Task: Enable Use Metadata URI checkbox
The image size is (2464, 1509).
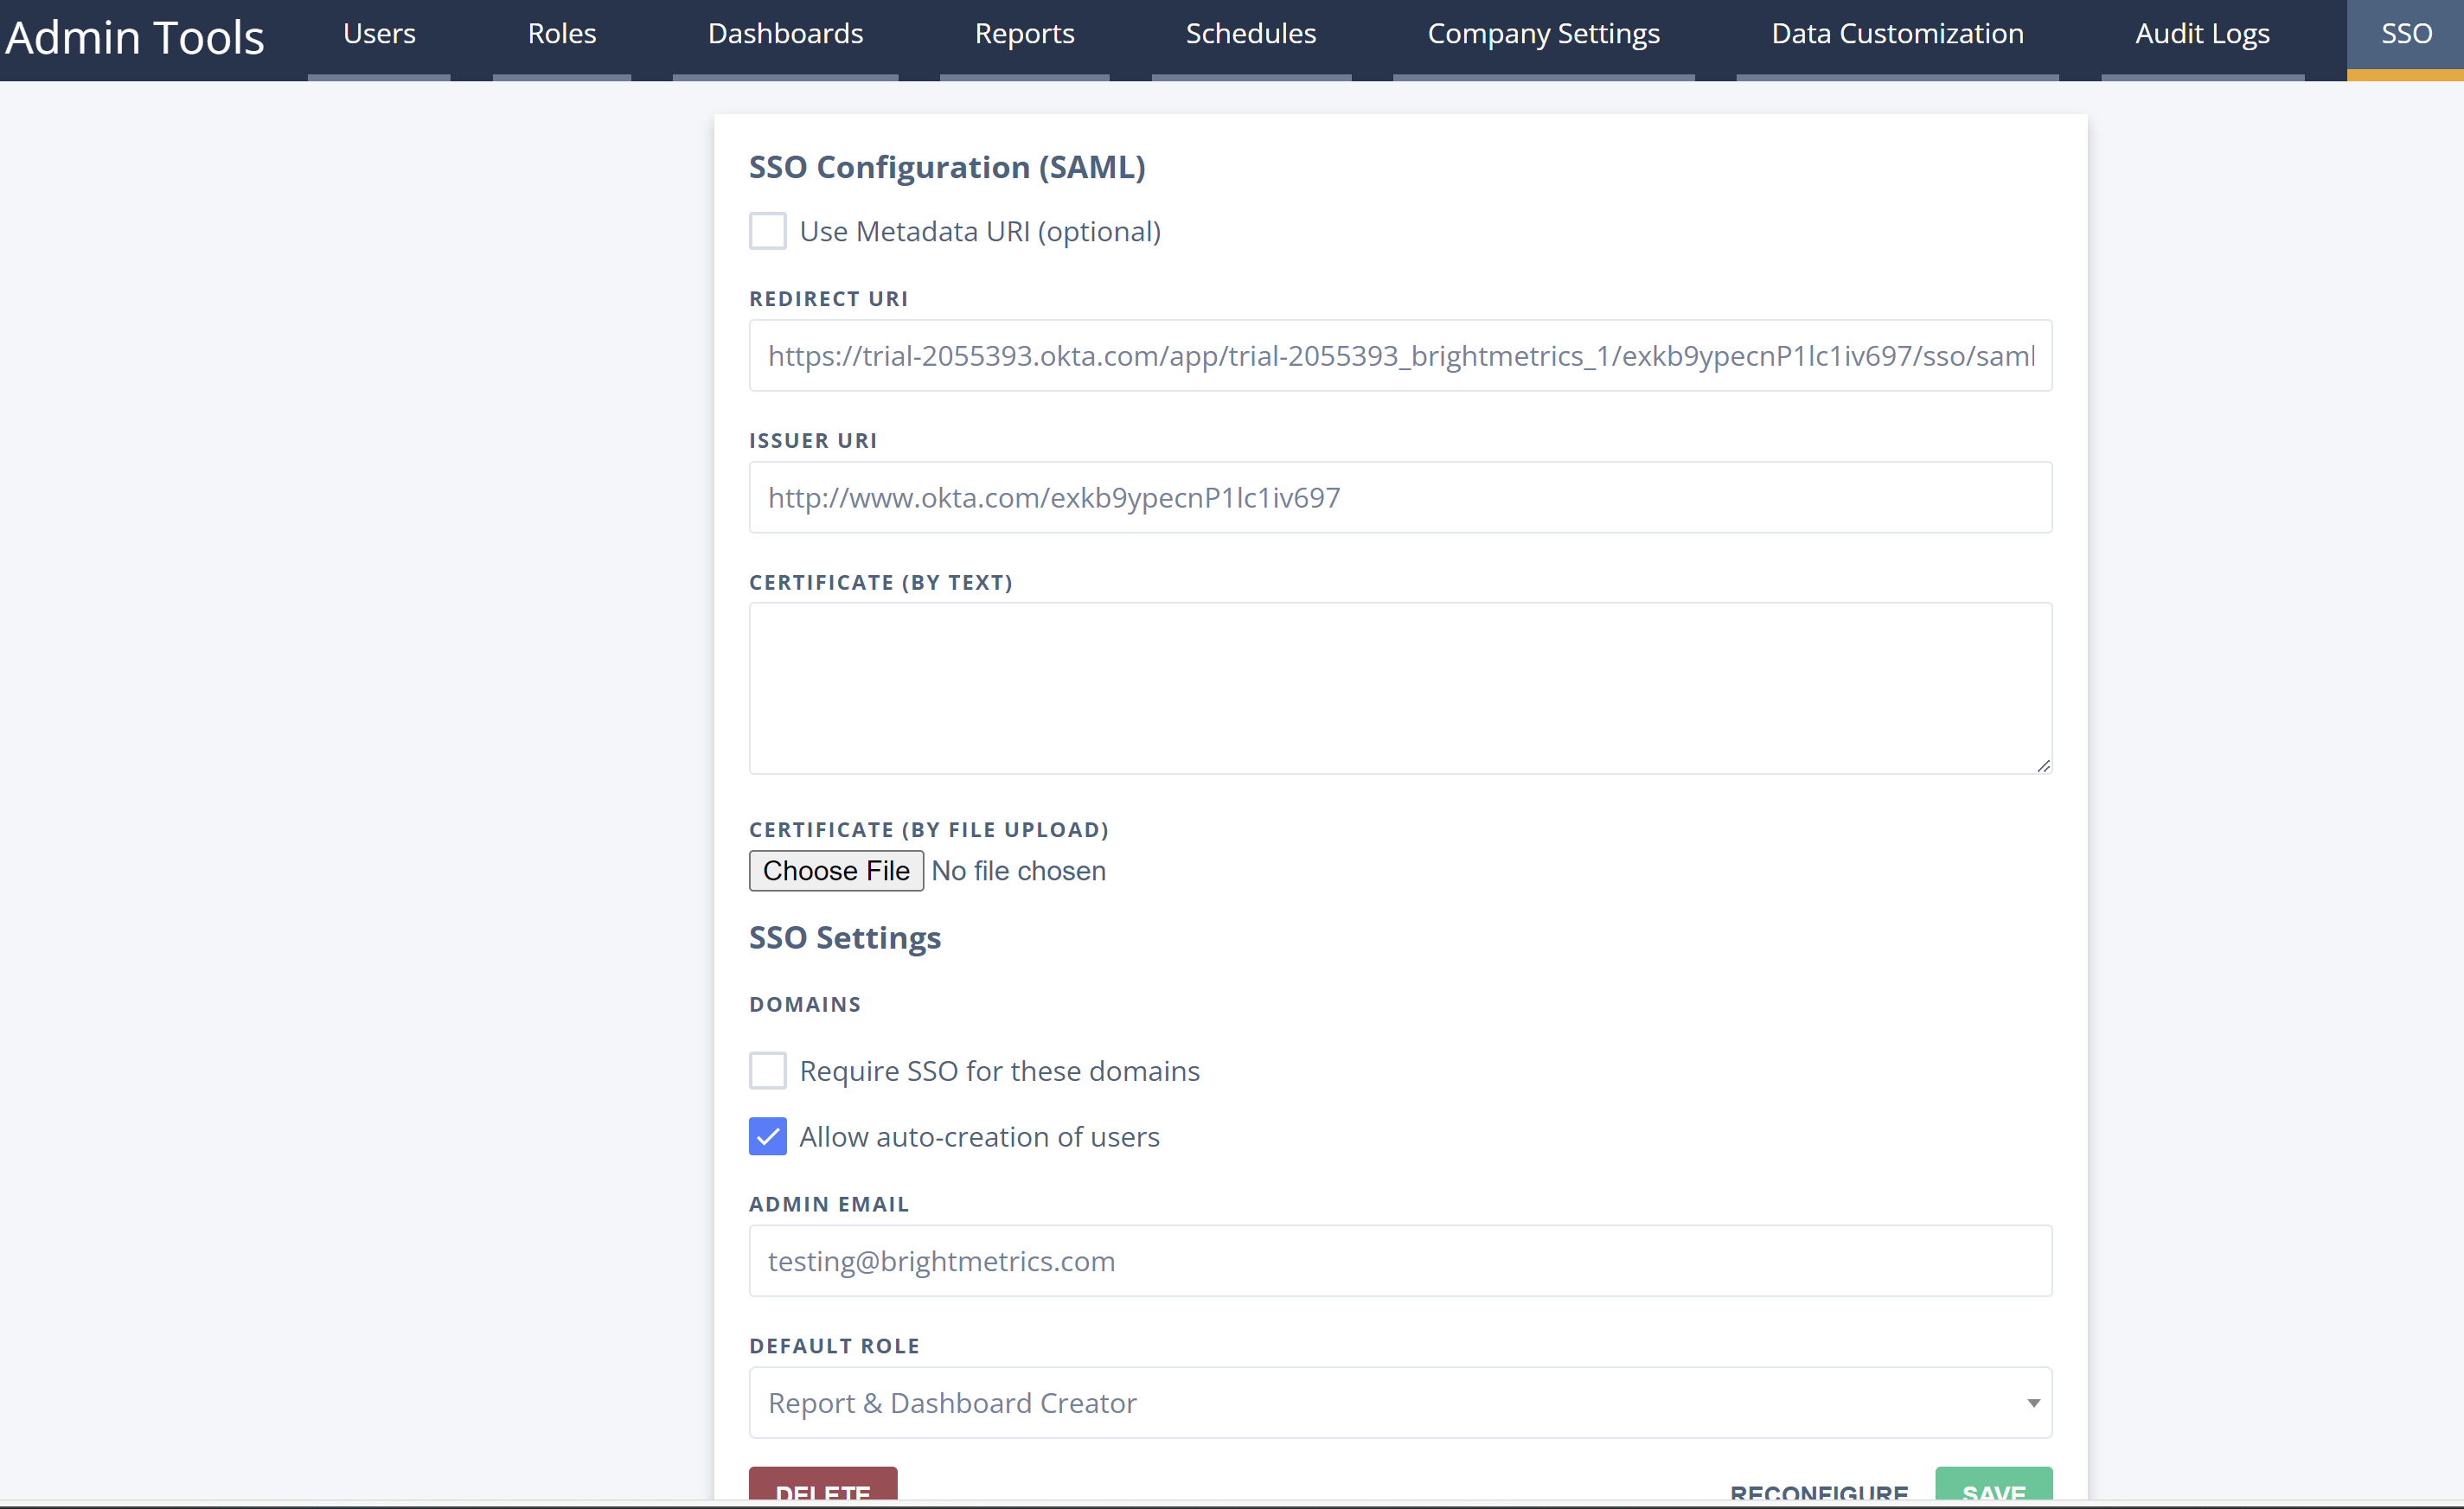Action: [768, 231]
